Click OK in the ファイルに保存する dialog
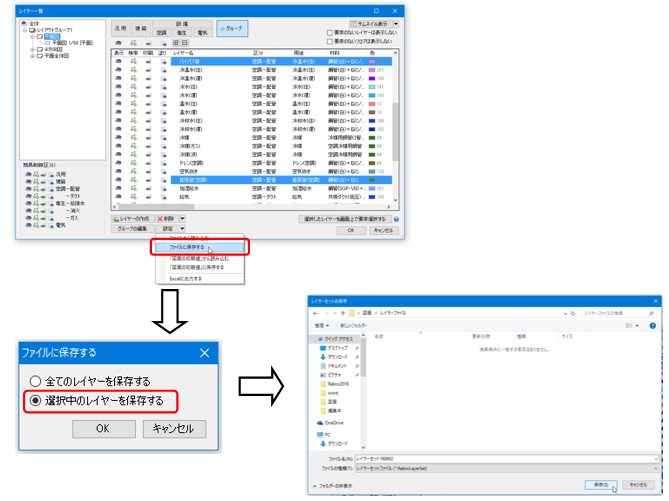 pos(102,428)
